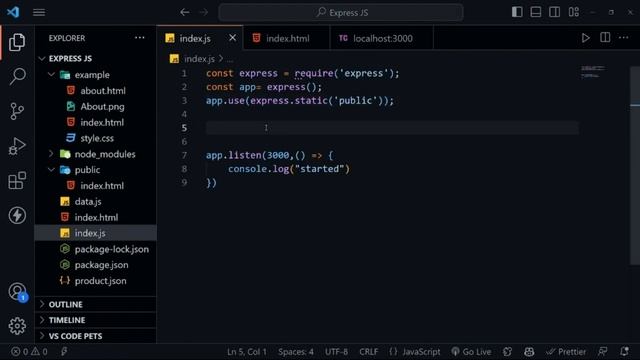Image resolution: width=640 pixels, height=360 pixels.
Task: Open the errors and warnings status item
Action: 29,351
